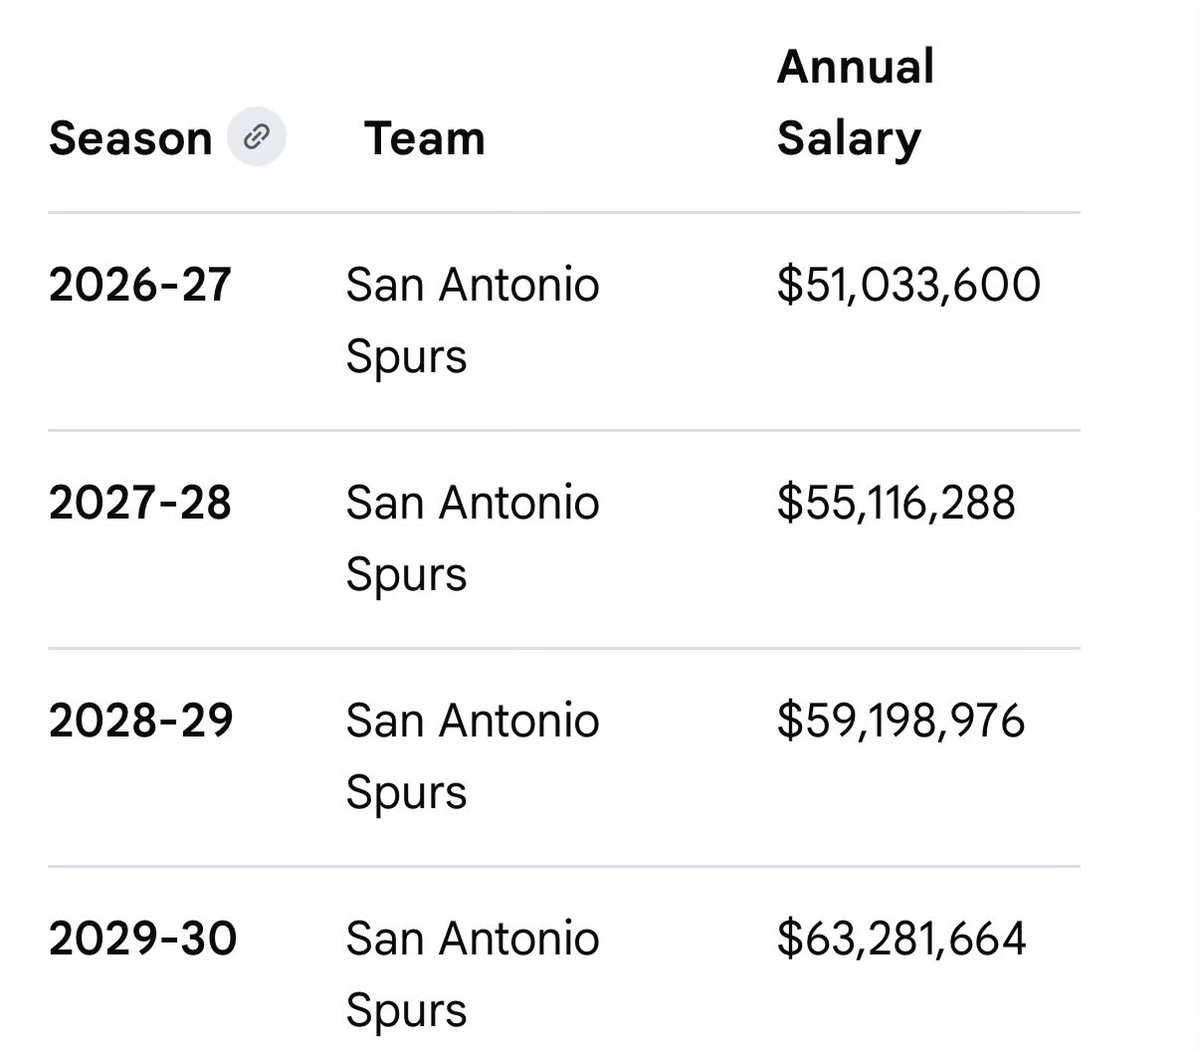Select the 2027-28 season cell
1200x1051 pixels.
click(140, 503)
